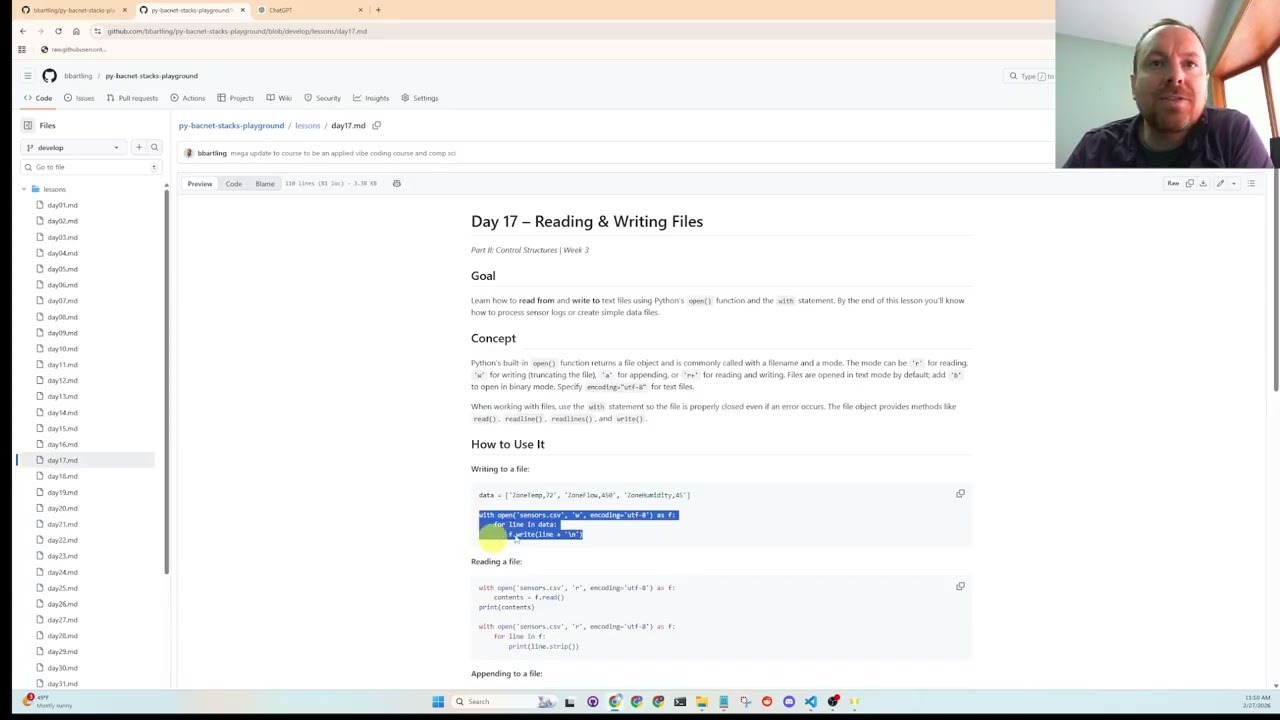This screenshot has height=720, width=1280.
Task: Click the GitHub search box
Action: point(1031,76)
